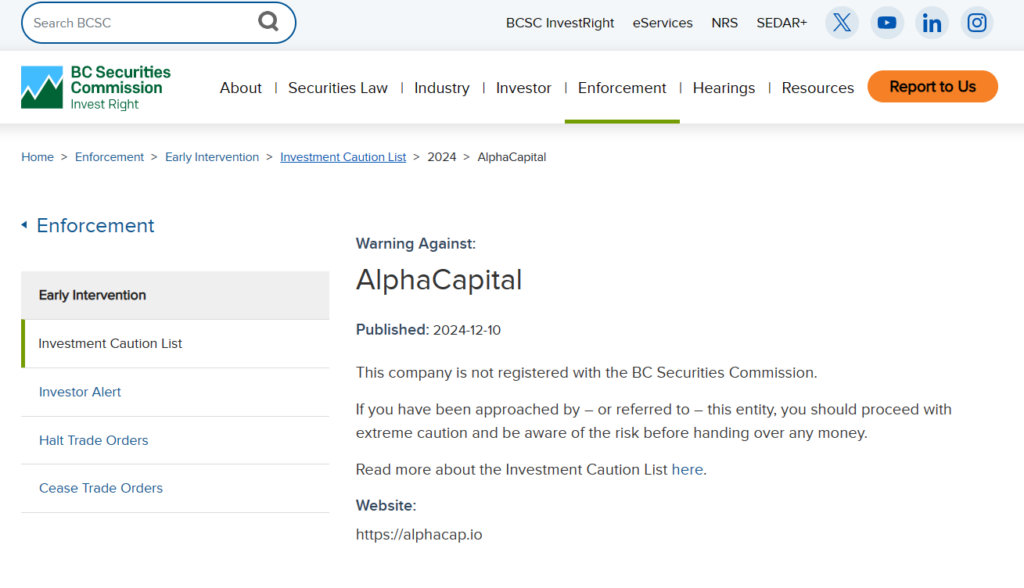Follow the 'here' link about Caution List
1024x588 pixels.
(x=687, y=469)
